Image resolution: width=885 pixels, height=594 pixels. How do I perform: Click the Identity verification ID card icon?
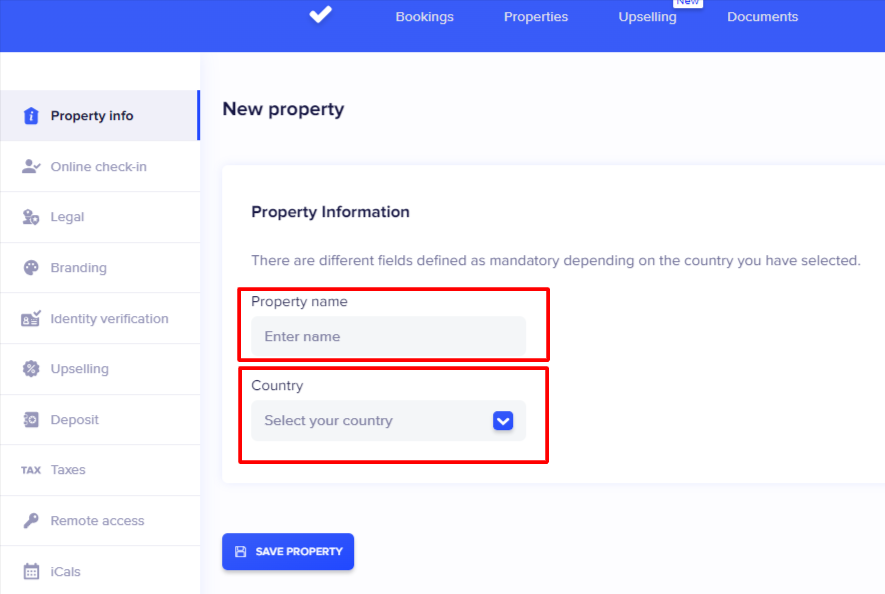[31, 319]
